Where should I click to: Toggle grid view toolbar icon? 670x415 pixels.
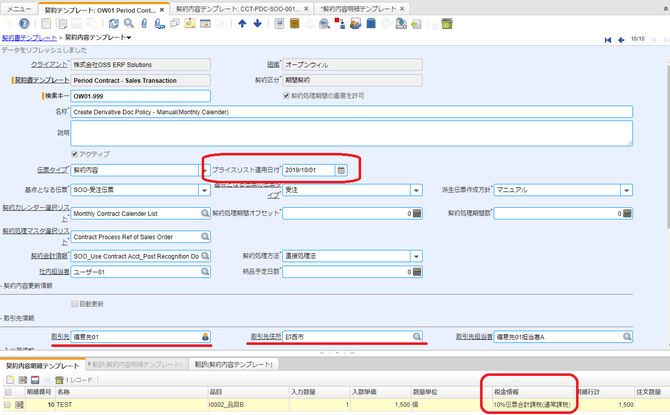pyautogui.click(x=206, y=24)
